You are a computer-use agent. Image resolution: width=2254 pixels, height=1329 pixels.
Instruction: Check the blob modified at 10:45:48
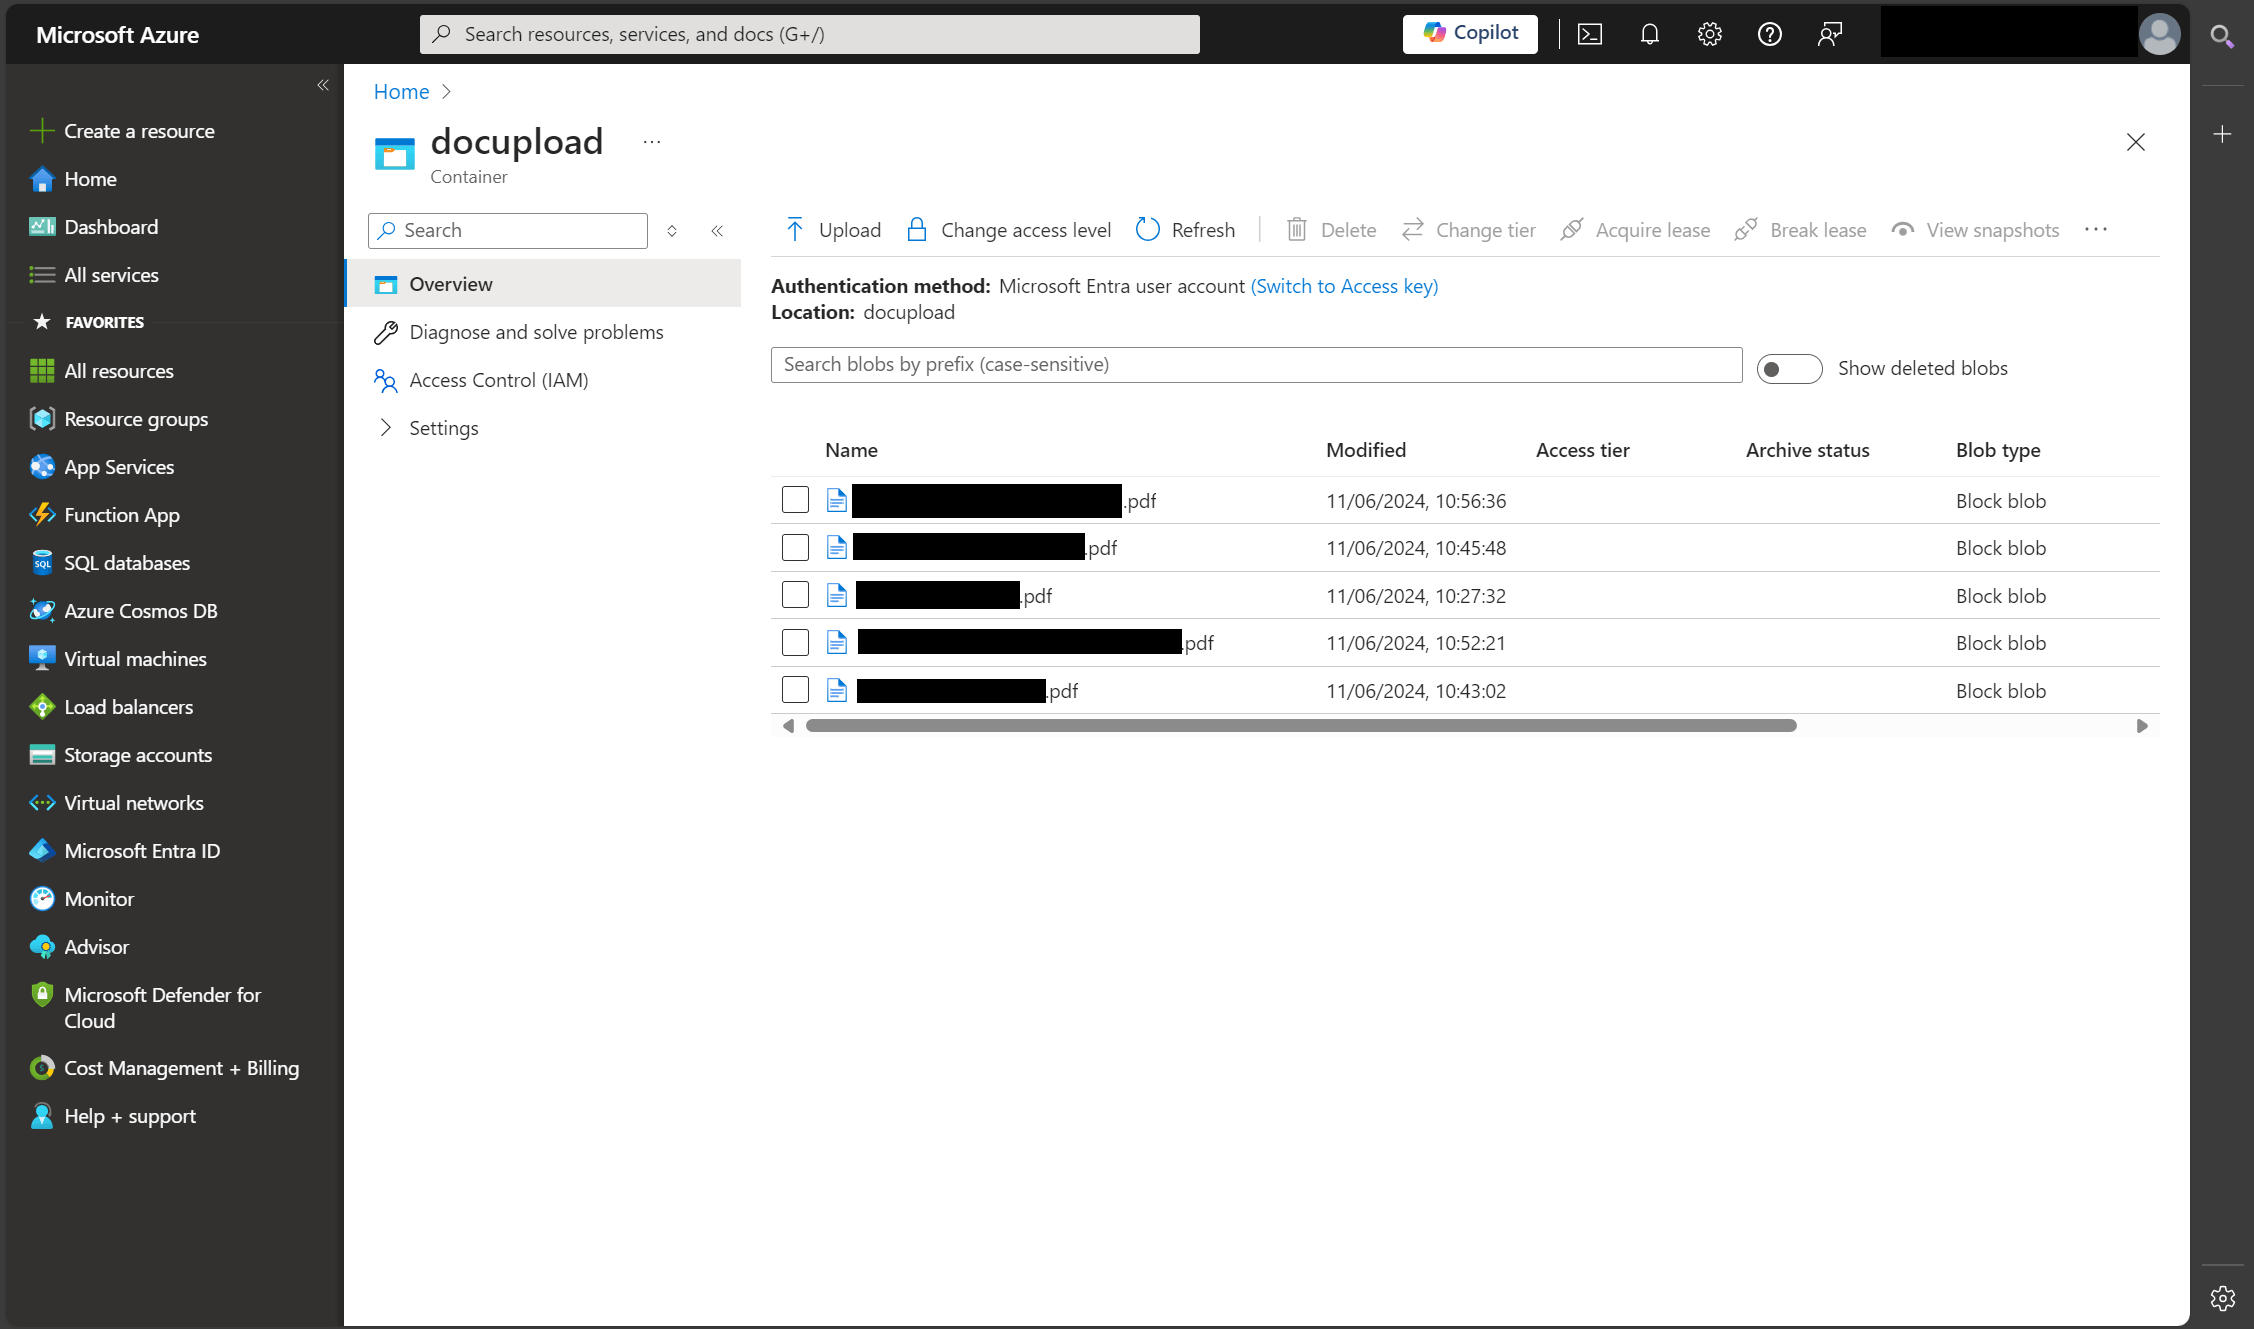tap(795, 547)
